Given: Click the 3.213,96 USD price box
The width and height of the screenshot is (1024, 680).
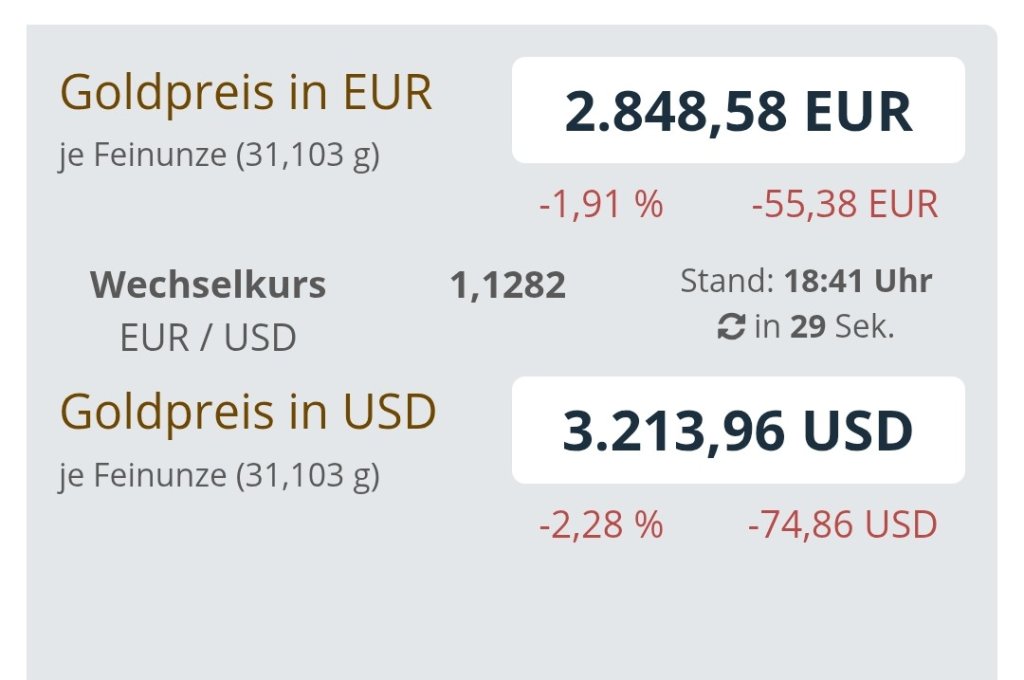Looking at the screenshot, I should (738, 430).
